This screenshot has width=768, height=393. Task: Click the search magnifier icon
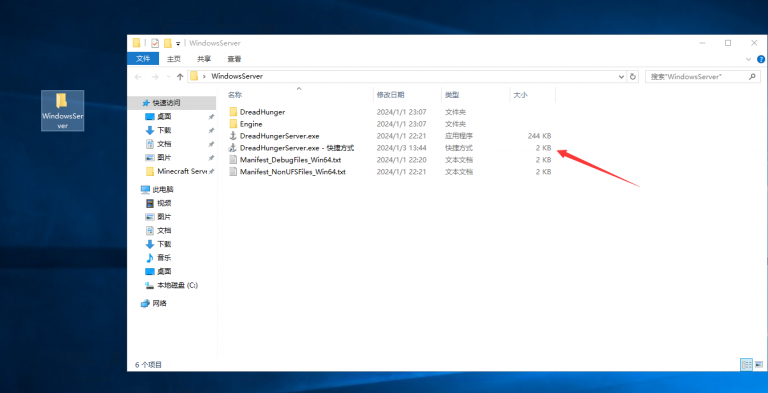(752, 76)
